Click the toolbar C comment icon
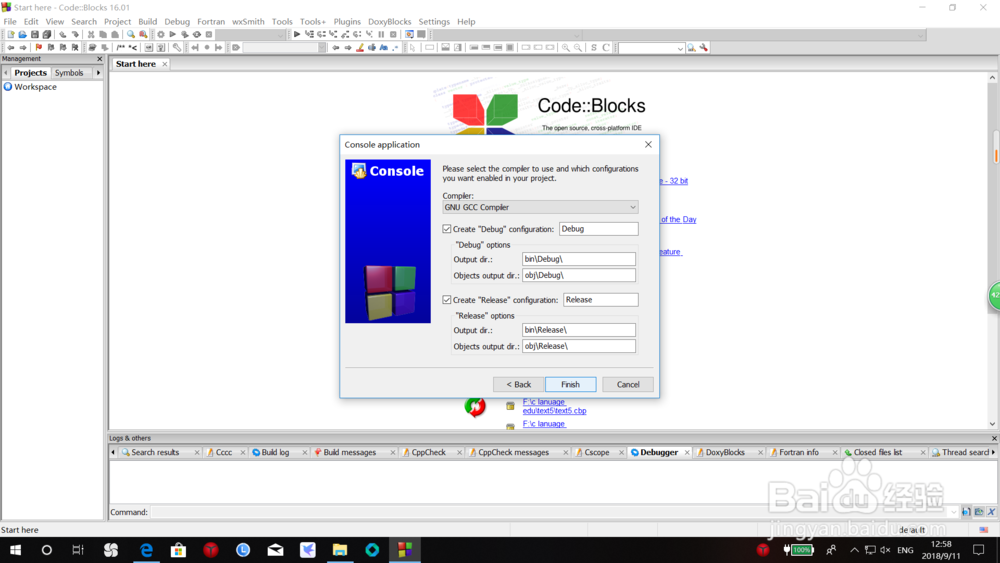This screenshot has height=563, width=1000. (x=606, y=48)
